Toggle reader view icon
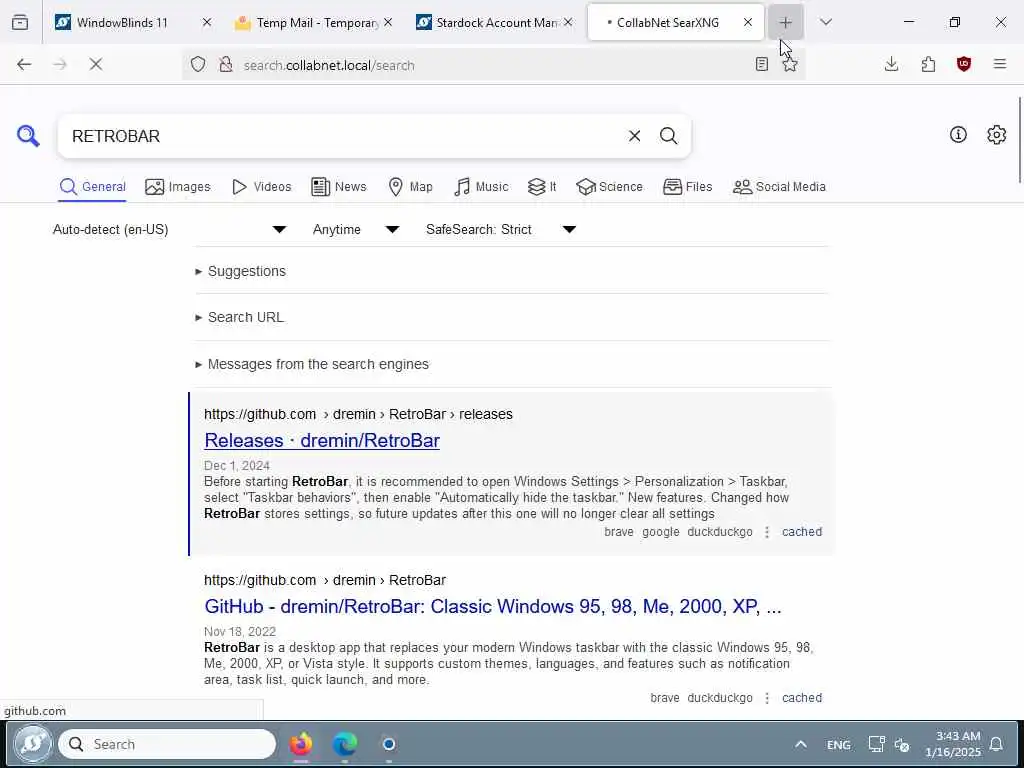Viewport: 1024px width, 768px height. click(761, 64)
